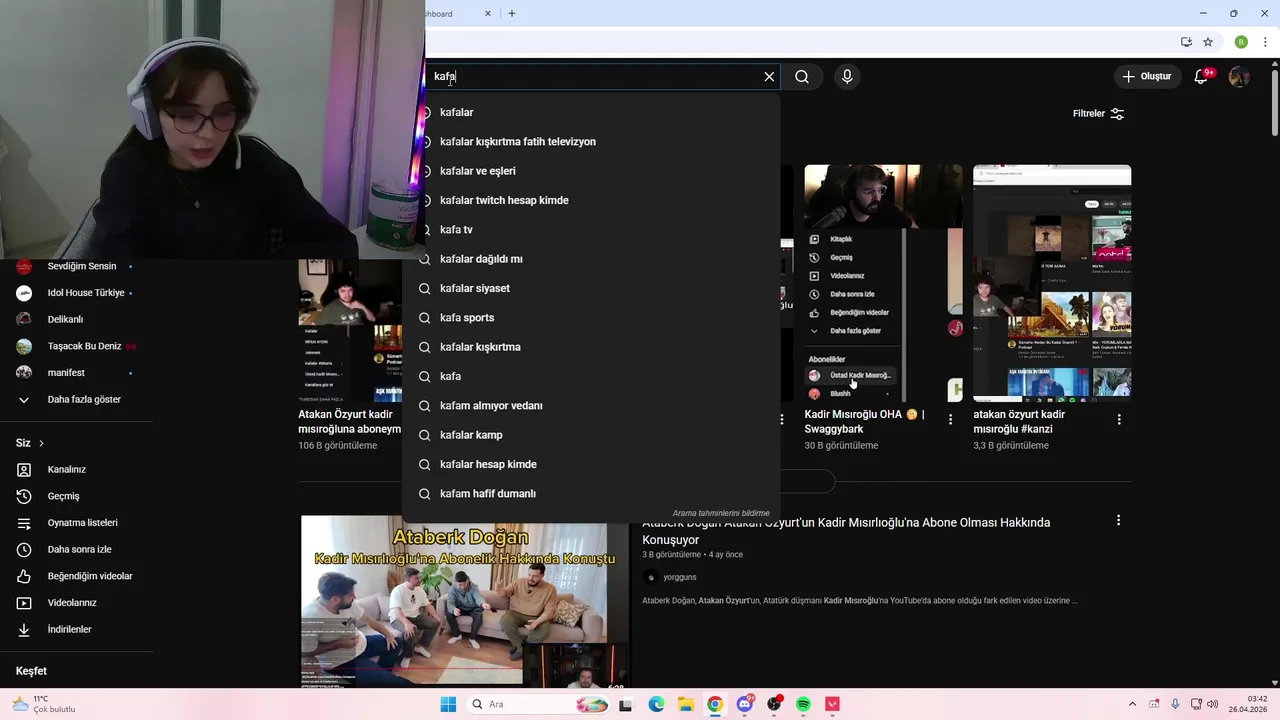Screen dimensions: 1280x720
Task: Click 'Arama tahminlerini bildirme' link
Action: tap(721, 513)
